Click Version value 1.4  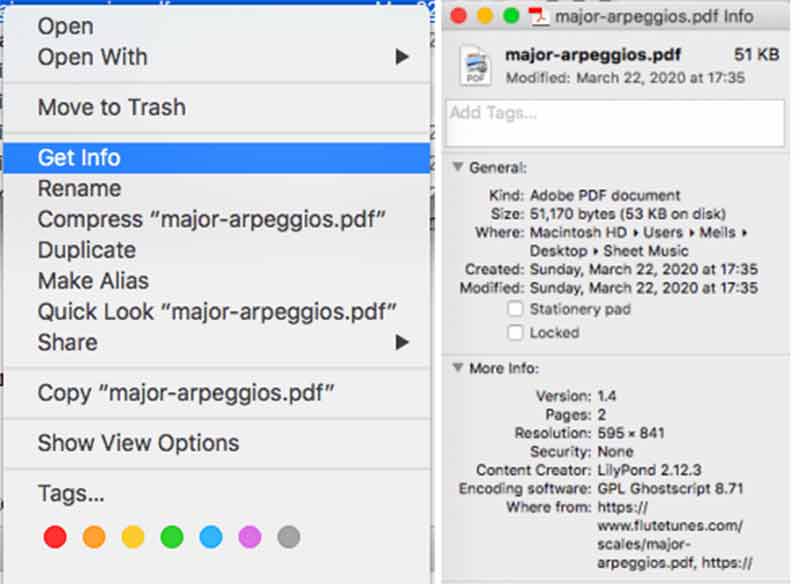click(x=607, y=395)
